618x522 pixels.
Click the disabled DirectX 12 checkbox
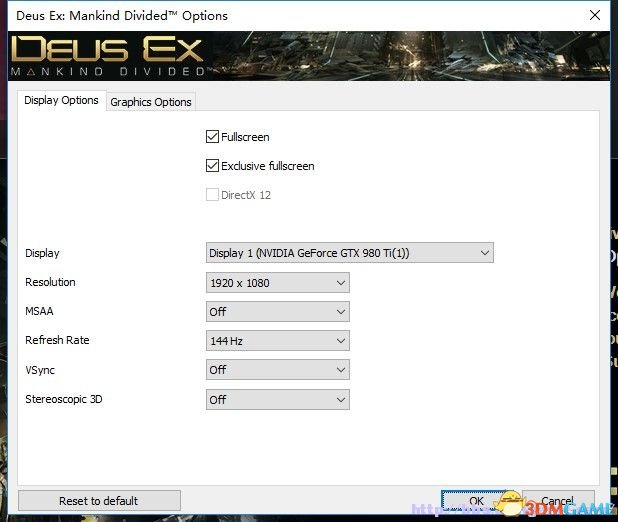(212, 195)
